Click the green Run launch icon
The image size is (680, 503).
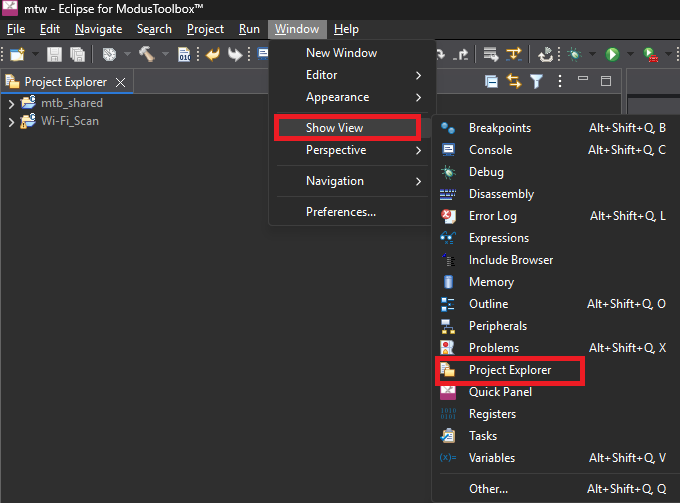tap(612, 54)
